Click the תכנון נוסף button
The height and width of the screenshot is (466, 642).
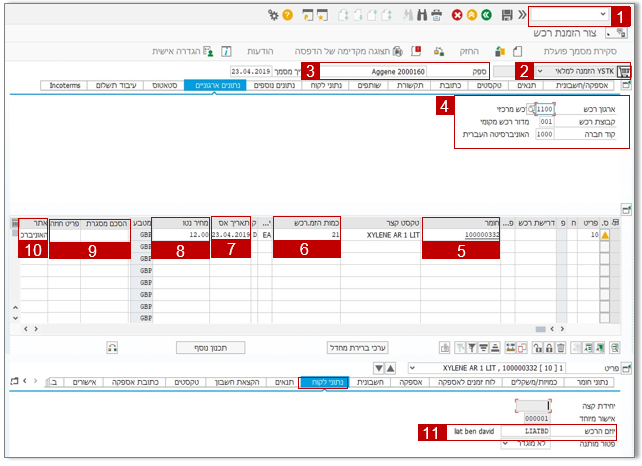(210, 348)
